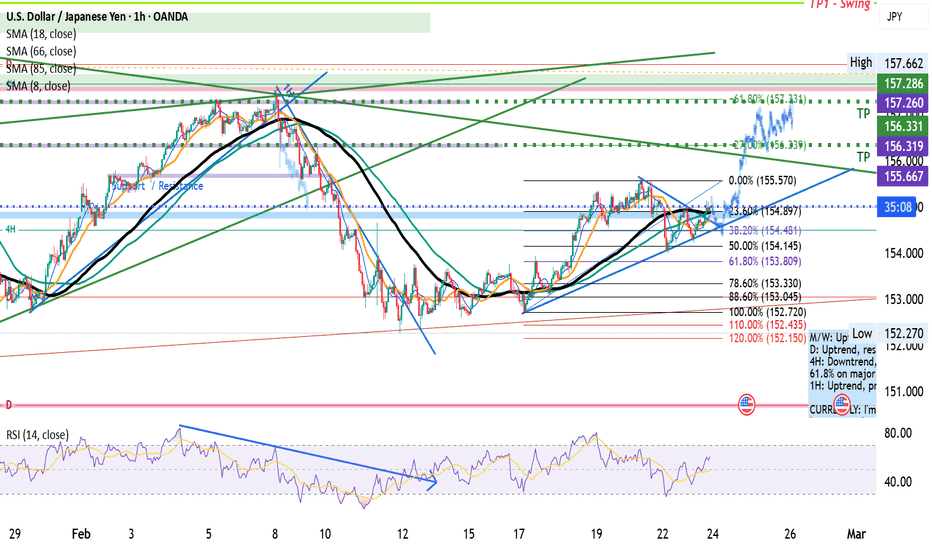Click the red TP1 - Swing label
The image size is (932, 550).
(x=840, y=5)
